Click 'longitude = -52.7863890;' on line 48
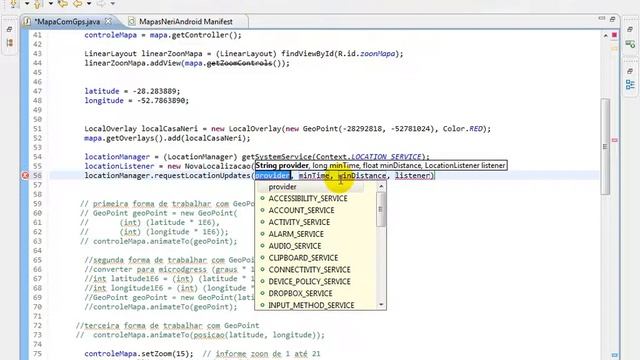Viewport: 640px width, 360px height. pos(137,100)
